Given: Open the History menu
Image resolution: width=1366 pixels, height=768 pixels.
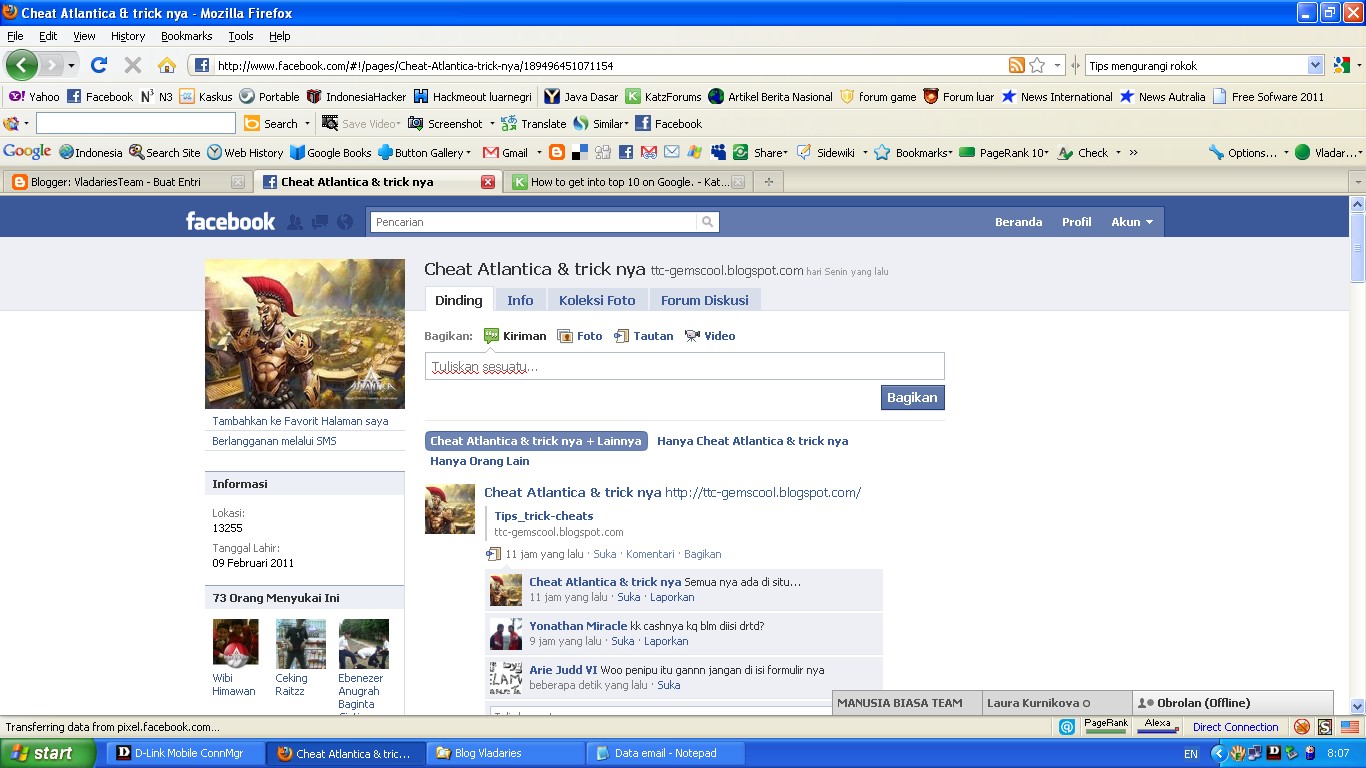Looking at the screenshot, I should pyautogui.click(x=128, y=36).
